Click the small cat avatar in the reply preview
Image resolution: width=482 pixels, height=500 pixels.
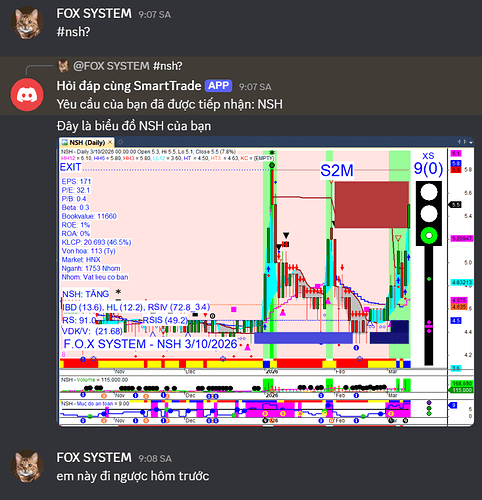pyautogui.click(x=63, y=66)
